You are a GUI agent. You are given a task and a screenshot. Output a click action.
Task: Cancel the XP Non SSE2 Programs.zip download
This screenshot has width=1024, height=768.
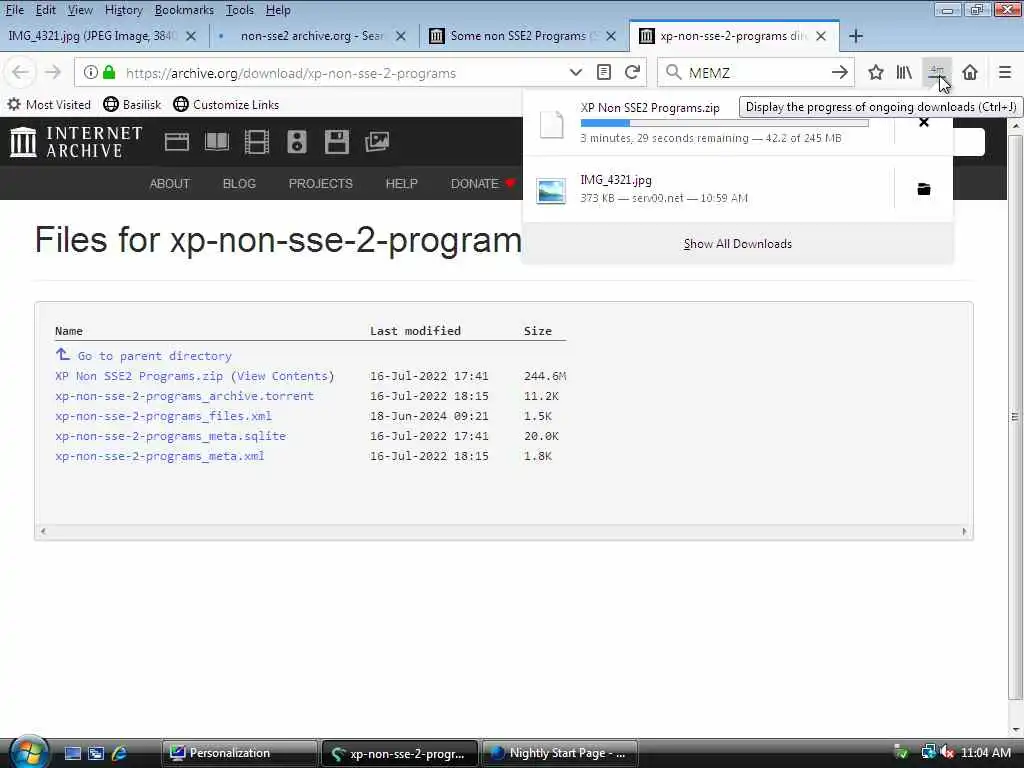(x=923, y=122)
